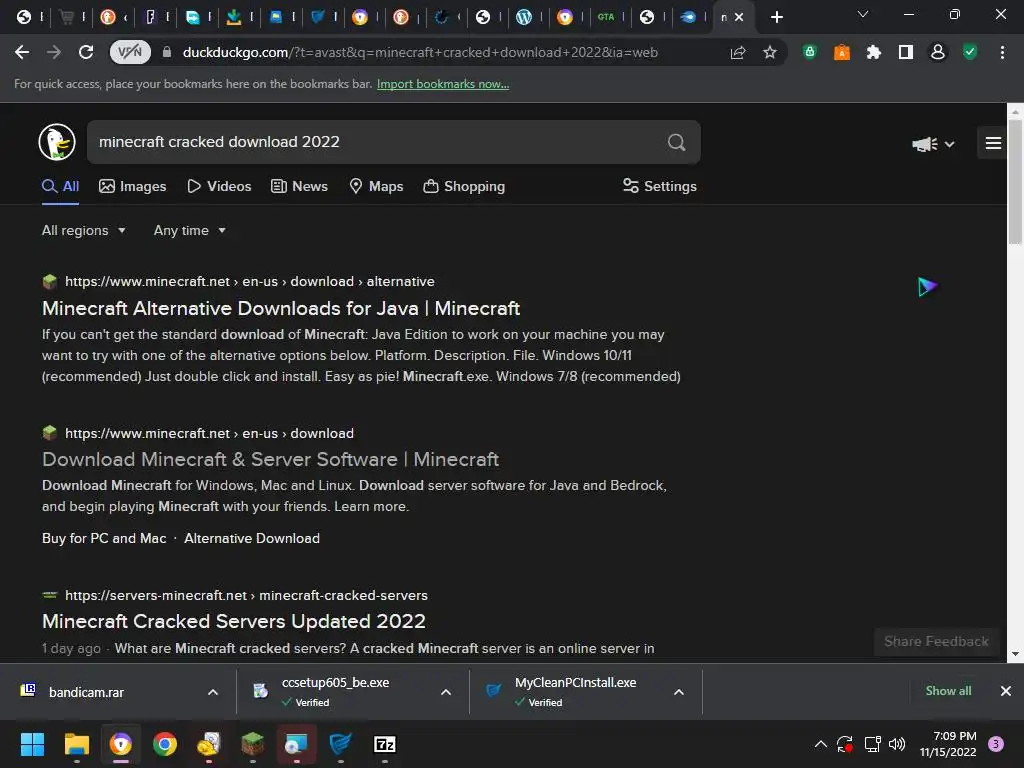Toggle the VPN badge in address bar
Screen dimensions: 1024x768
(130, 52)
